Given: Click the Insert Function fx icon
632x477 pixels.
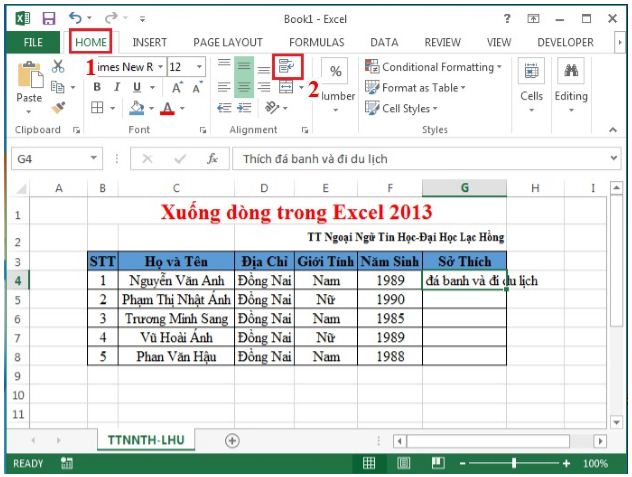Looking at the screenshot, I should (212, 159).
